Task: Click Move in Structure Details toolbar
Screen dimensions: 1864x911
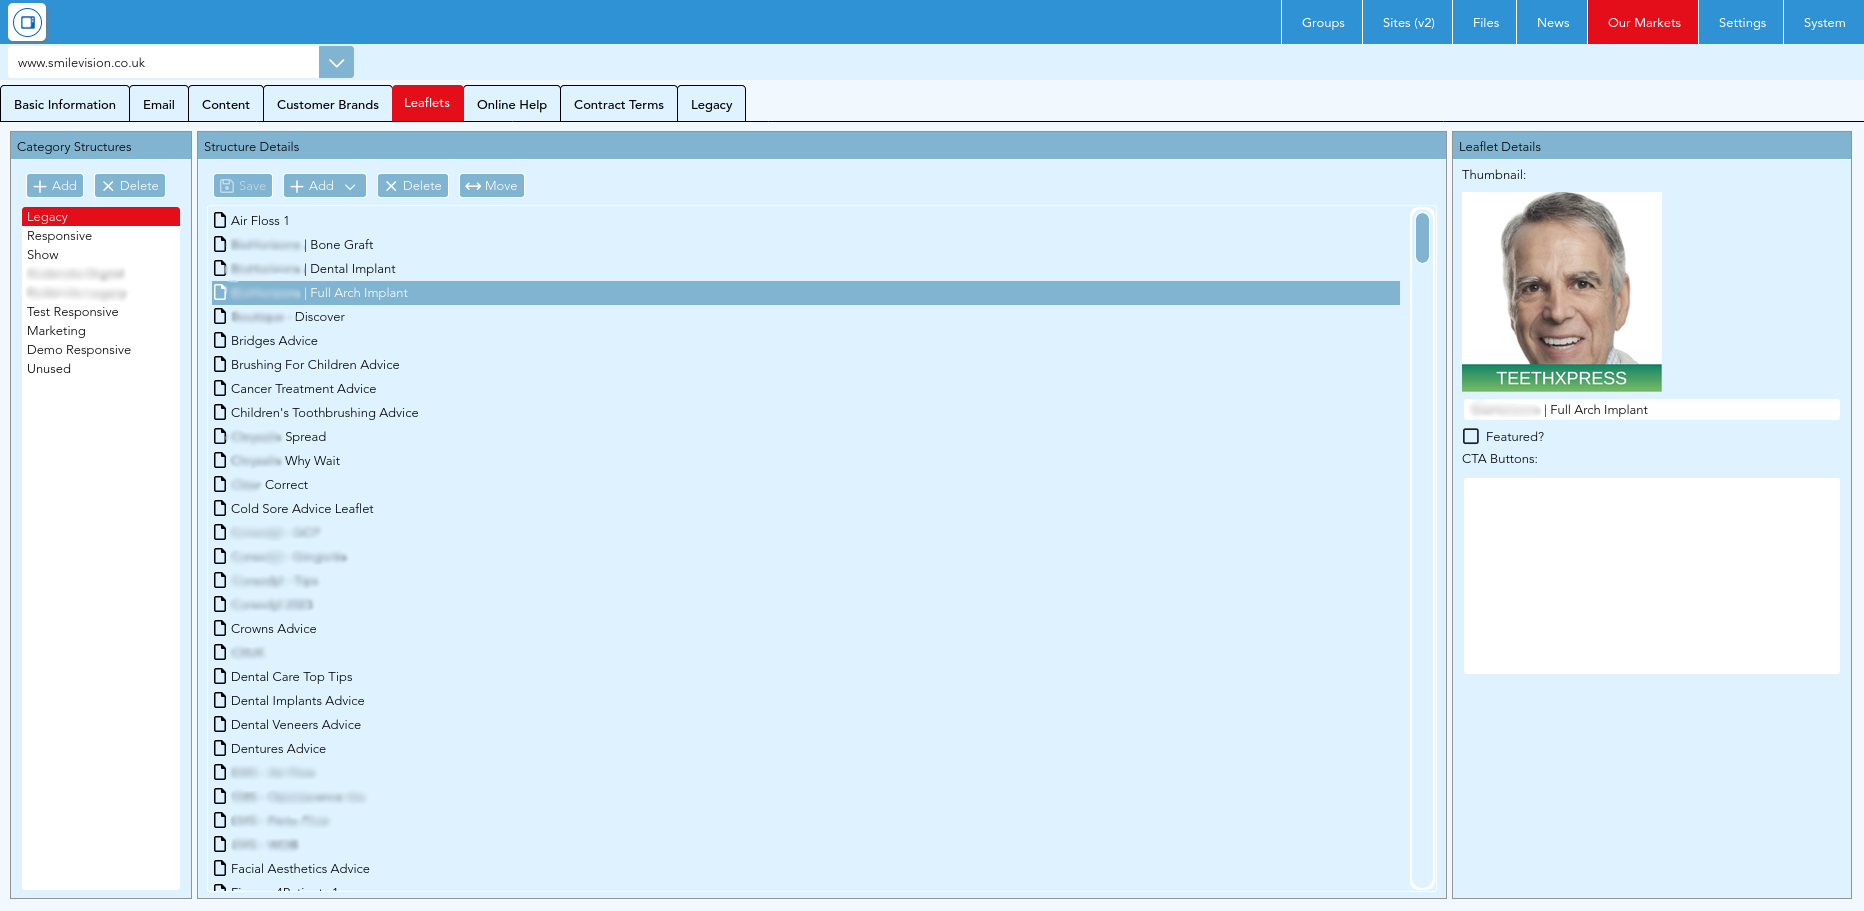Action: [x=492, y=186]
